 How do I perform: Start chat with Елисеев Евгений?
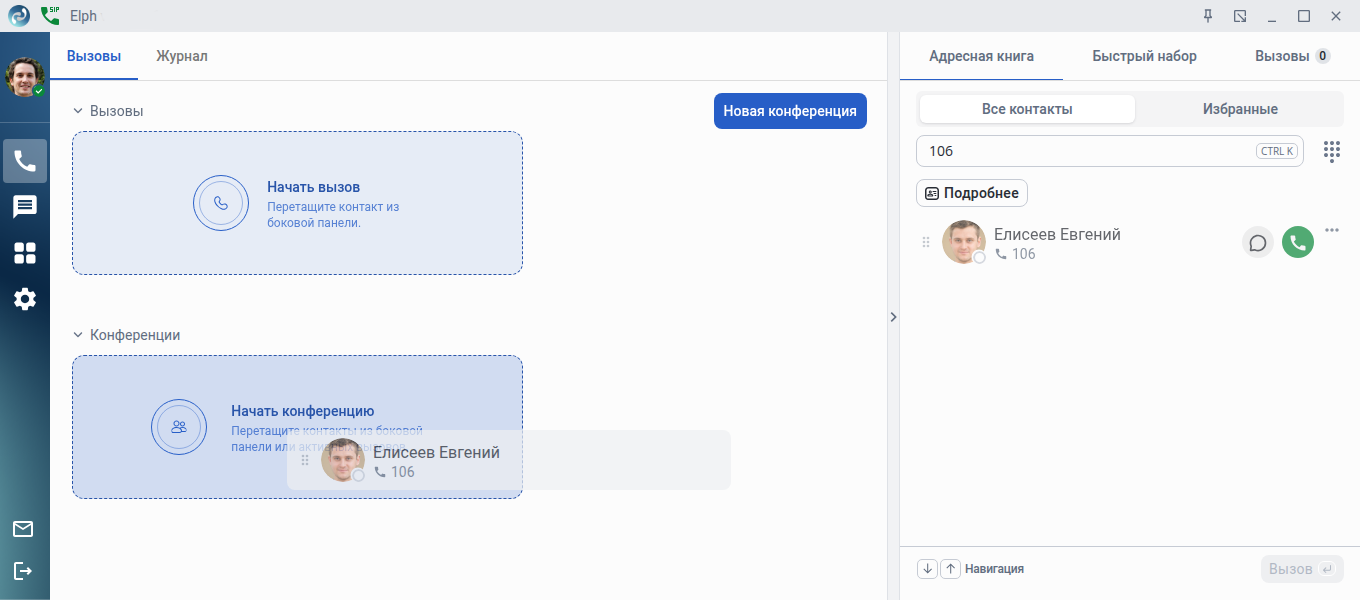click(x=1258, y=242)
